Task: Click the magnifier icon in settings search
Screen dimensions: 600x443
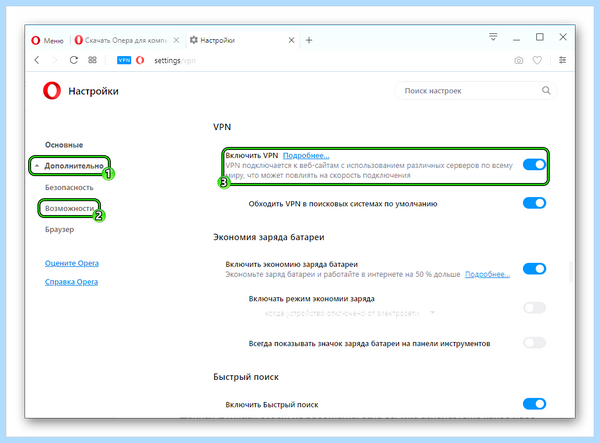Action: [546, 90]
